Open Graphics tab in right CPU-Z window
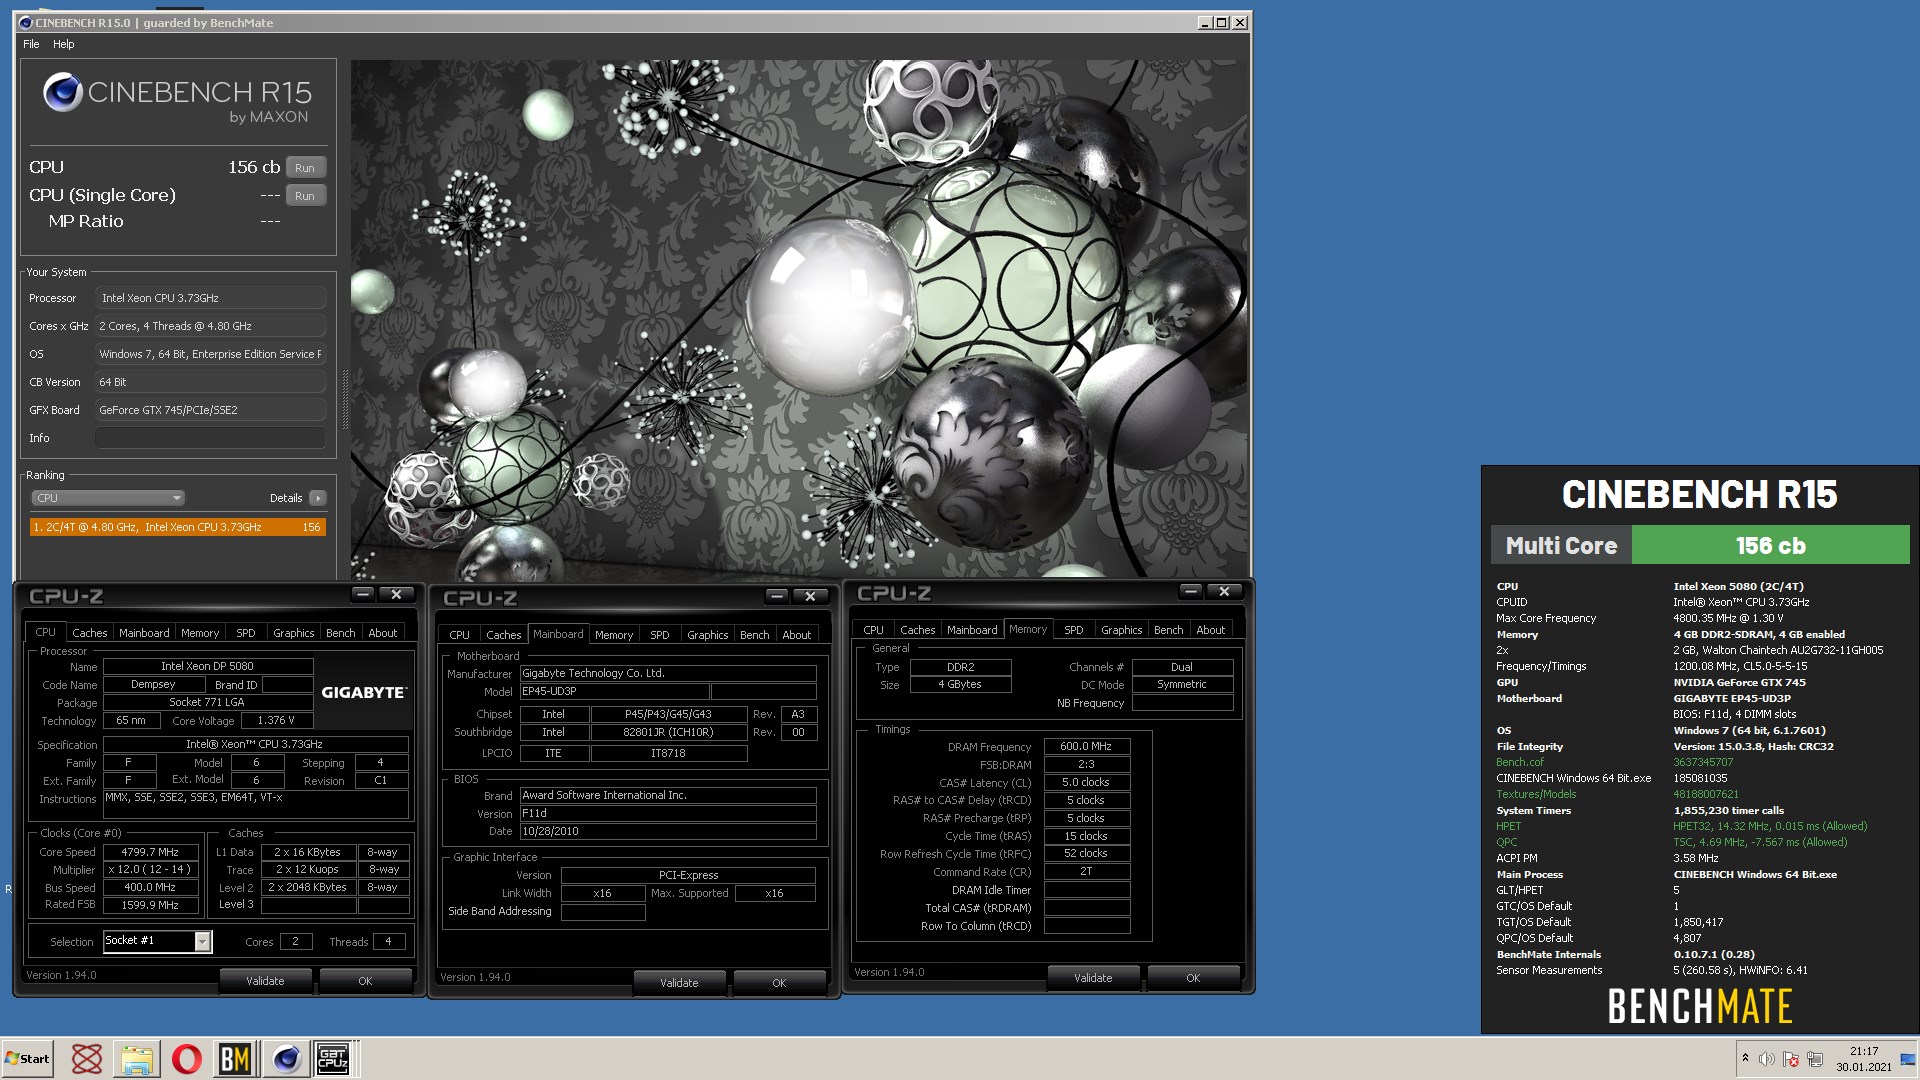The width and height of the screenshot is (1920, 1080). click(x=1122, y=630)
